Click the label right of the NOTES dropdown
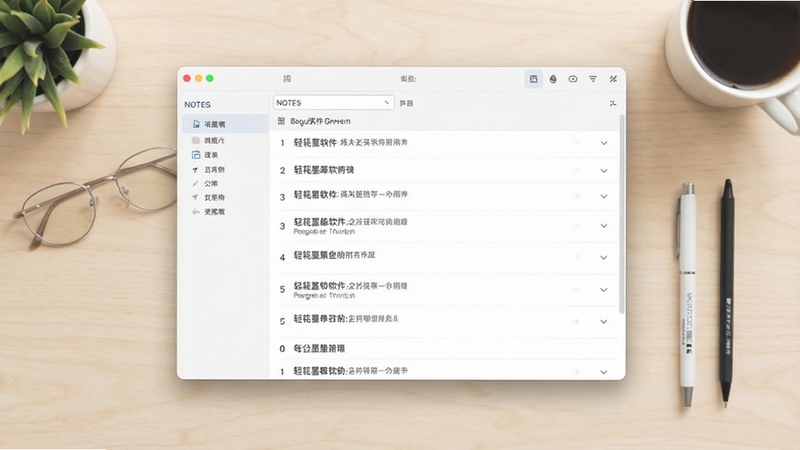 coord(407,104)
